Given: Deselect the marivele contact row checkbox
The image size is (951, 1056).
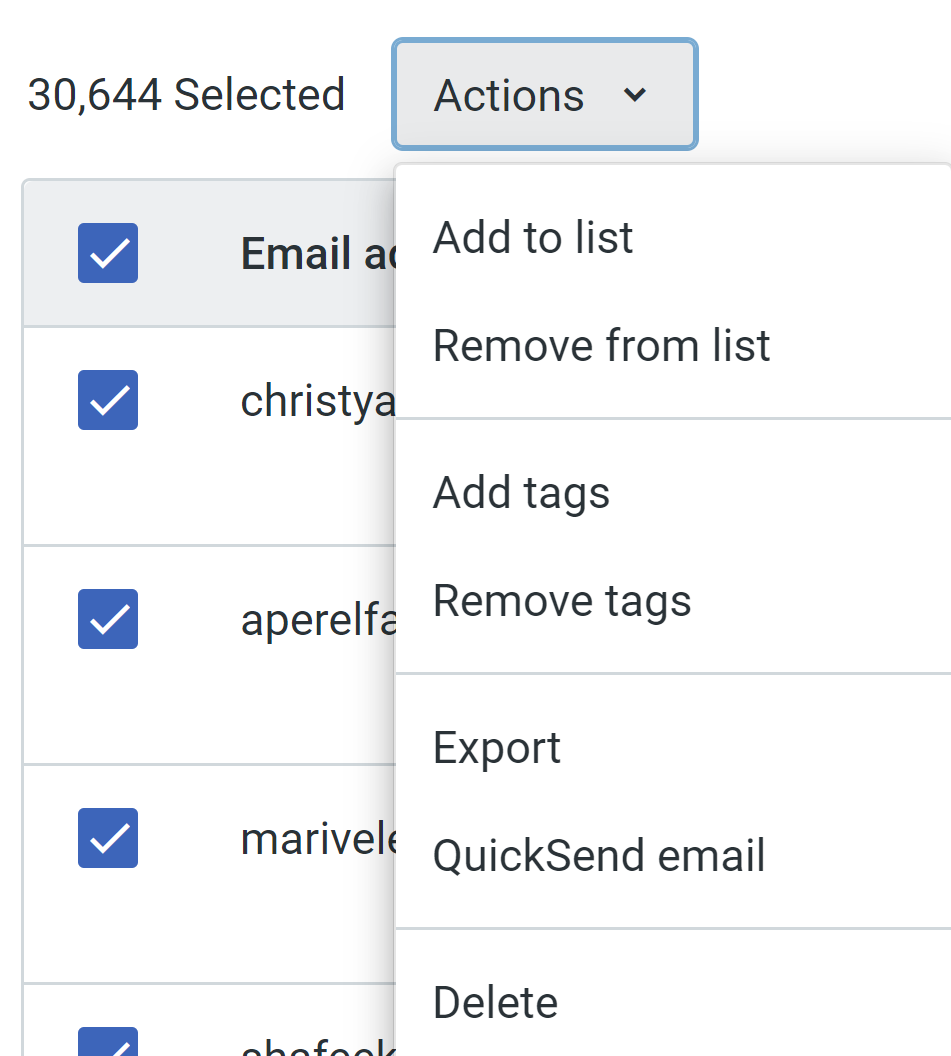Looking at the screenshot, I should click(108, 838).
